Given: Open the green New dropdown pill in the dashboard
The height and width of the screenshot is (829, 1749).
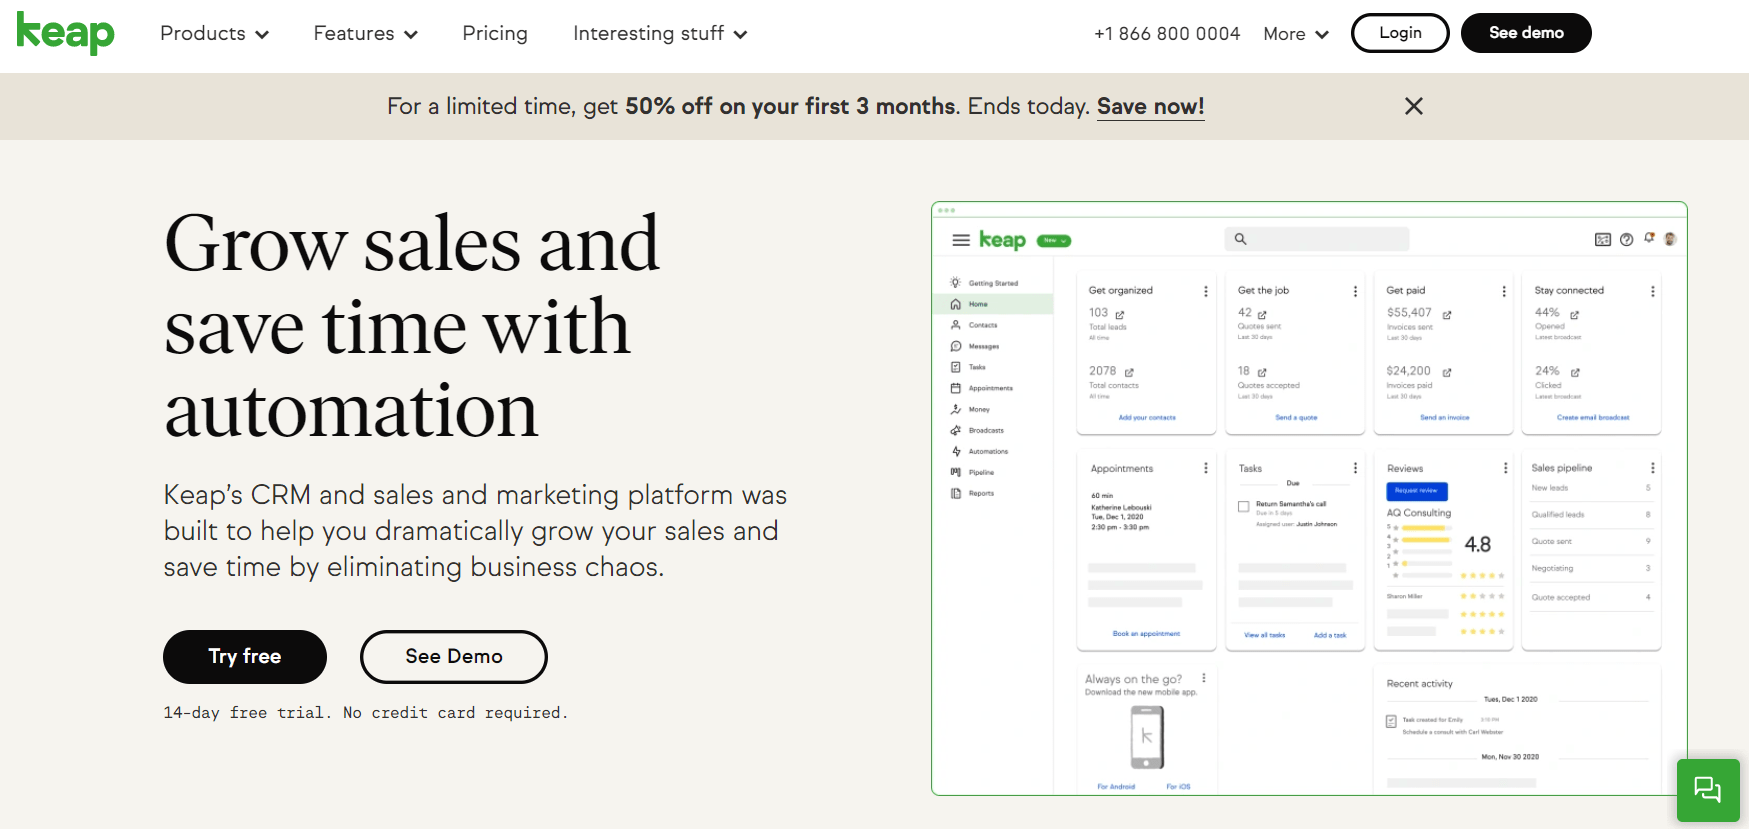Looking at the screenshot, I should [x=1054, y=240].
